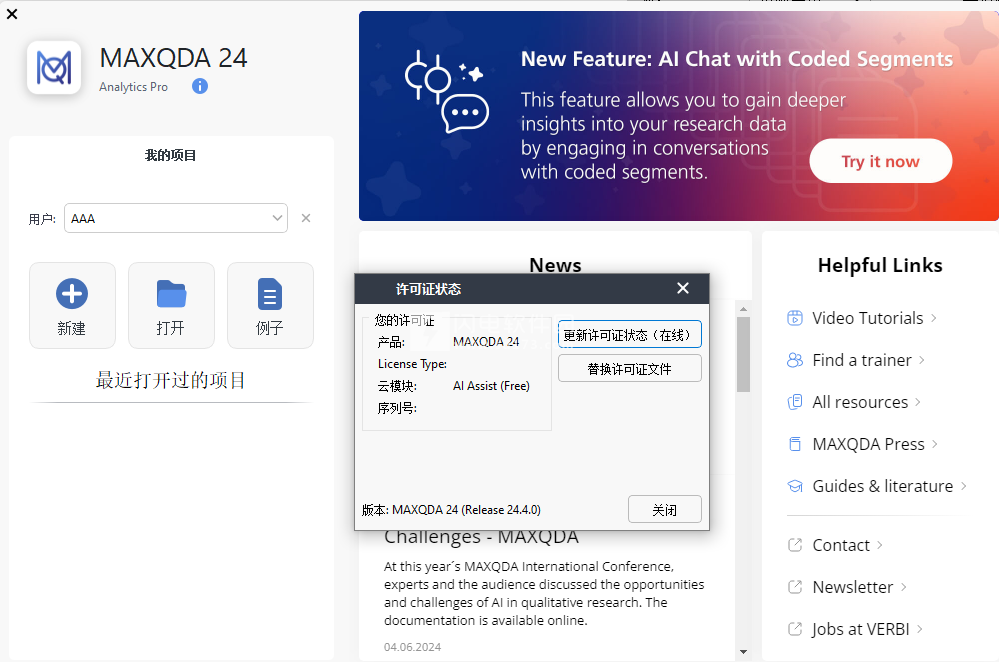
Task: Click the License Type: label
Action: (412, 364)
